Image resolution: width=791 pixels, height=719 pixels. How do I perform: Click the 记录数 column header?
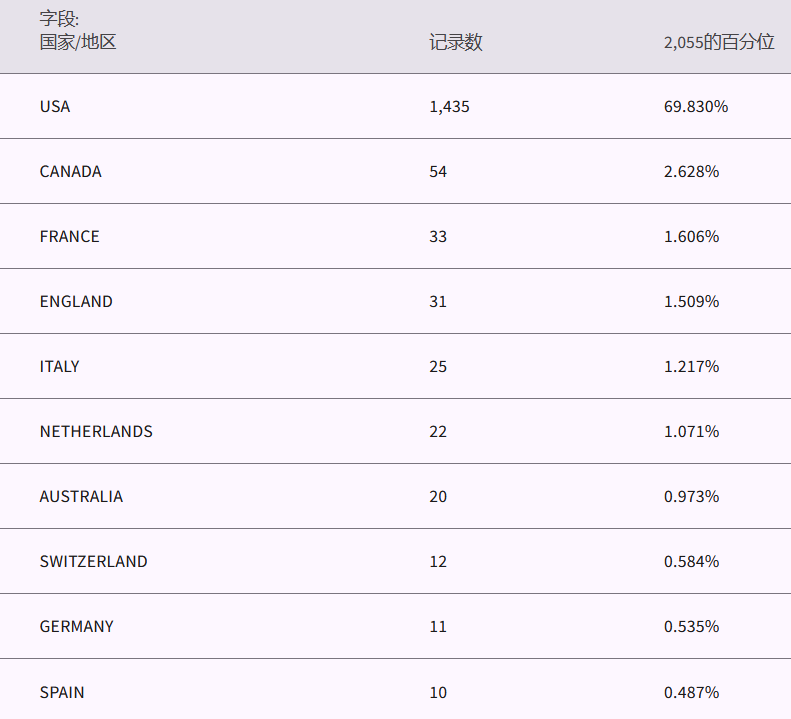(455, 42)
